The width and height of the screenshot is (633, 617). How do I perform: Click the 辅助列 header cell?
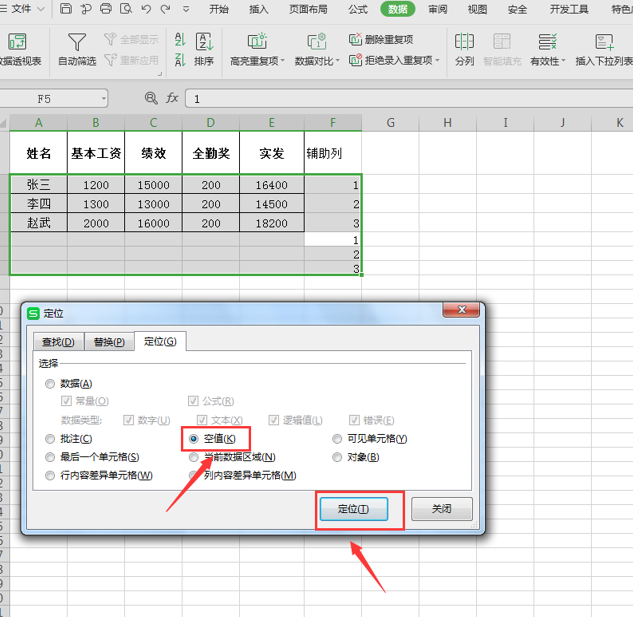(x=333, y=153)
